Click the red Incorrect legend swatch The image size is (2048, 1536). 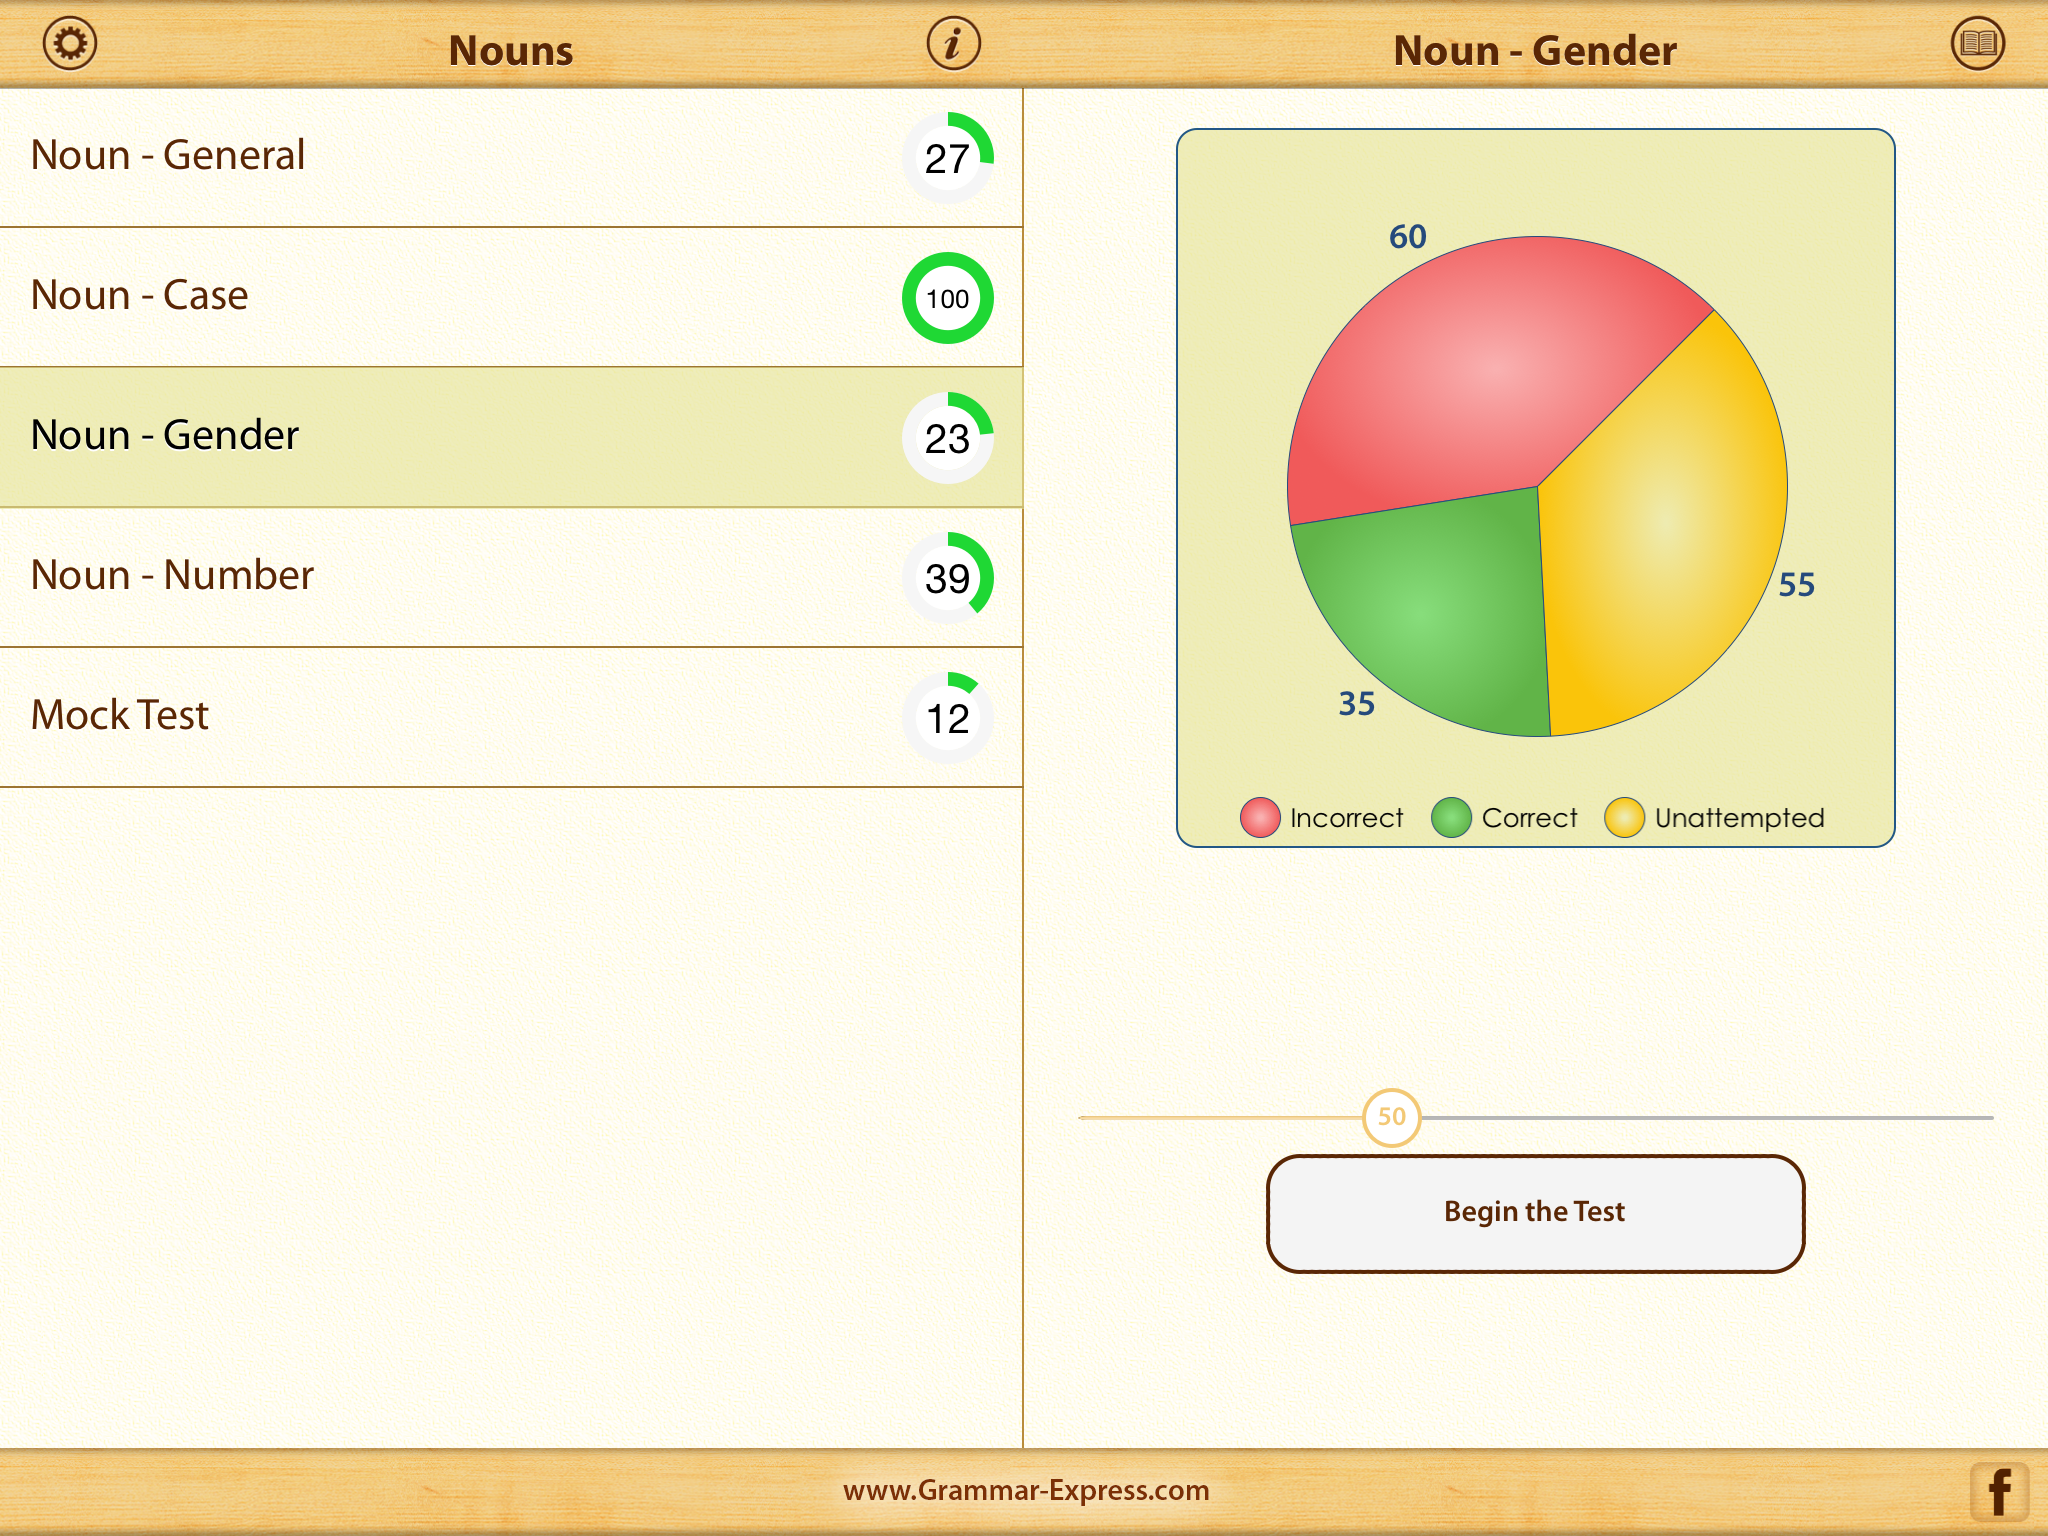[1259, 817]
